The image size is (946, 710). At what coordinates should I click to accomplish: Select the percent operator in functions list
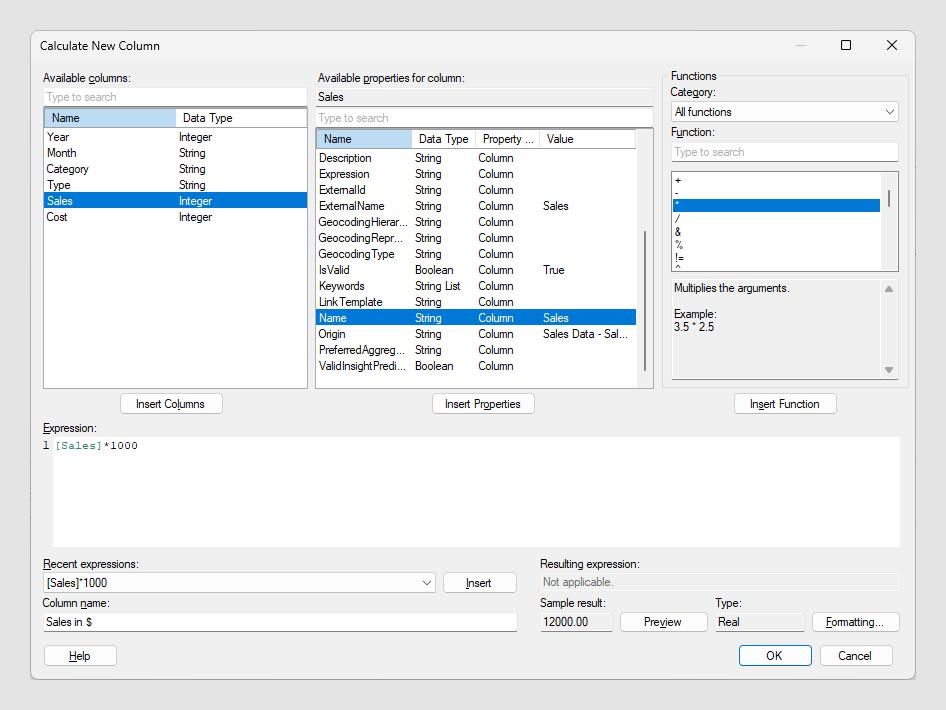pos(776,245)
